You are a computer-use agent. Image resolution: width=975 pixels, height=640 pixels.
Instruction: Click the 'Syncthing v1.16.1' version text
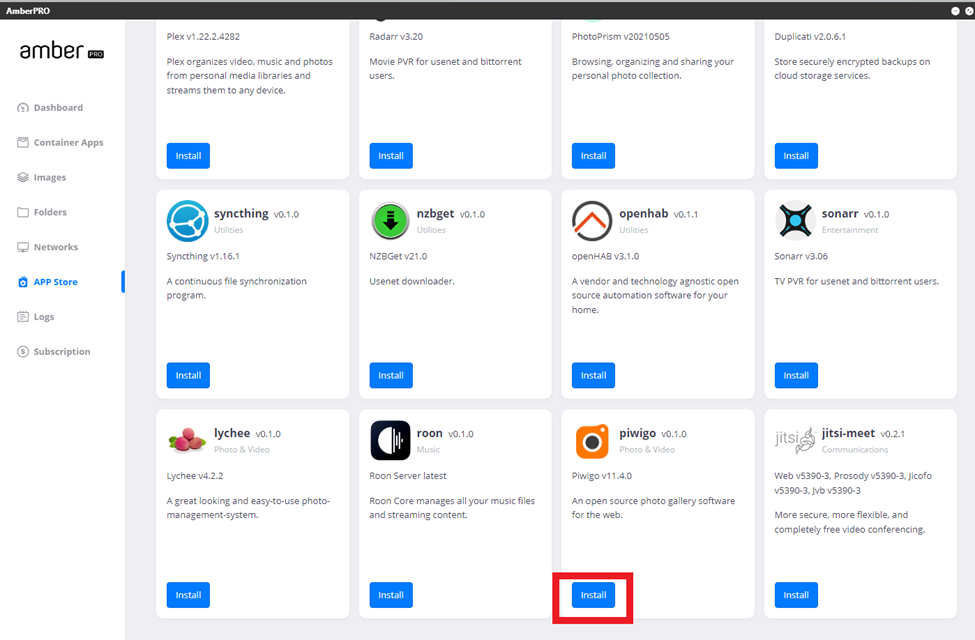[203, 256]
